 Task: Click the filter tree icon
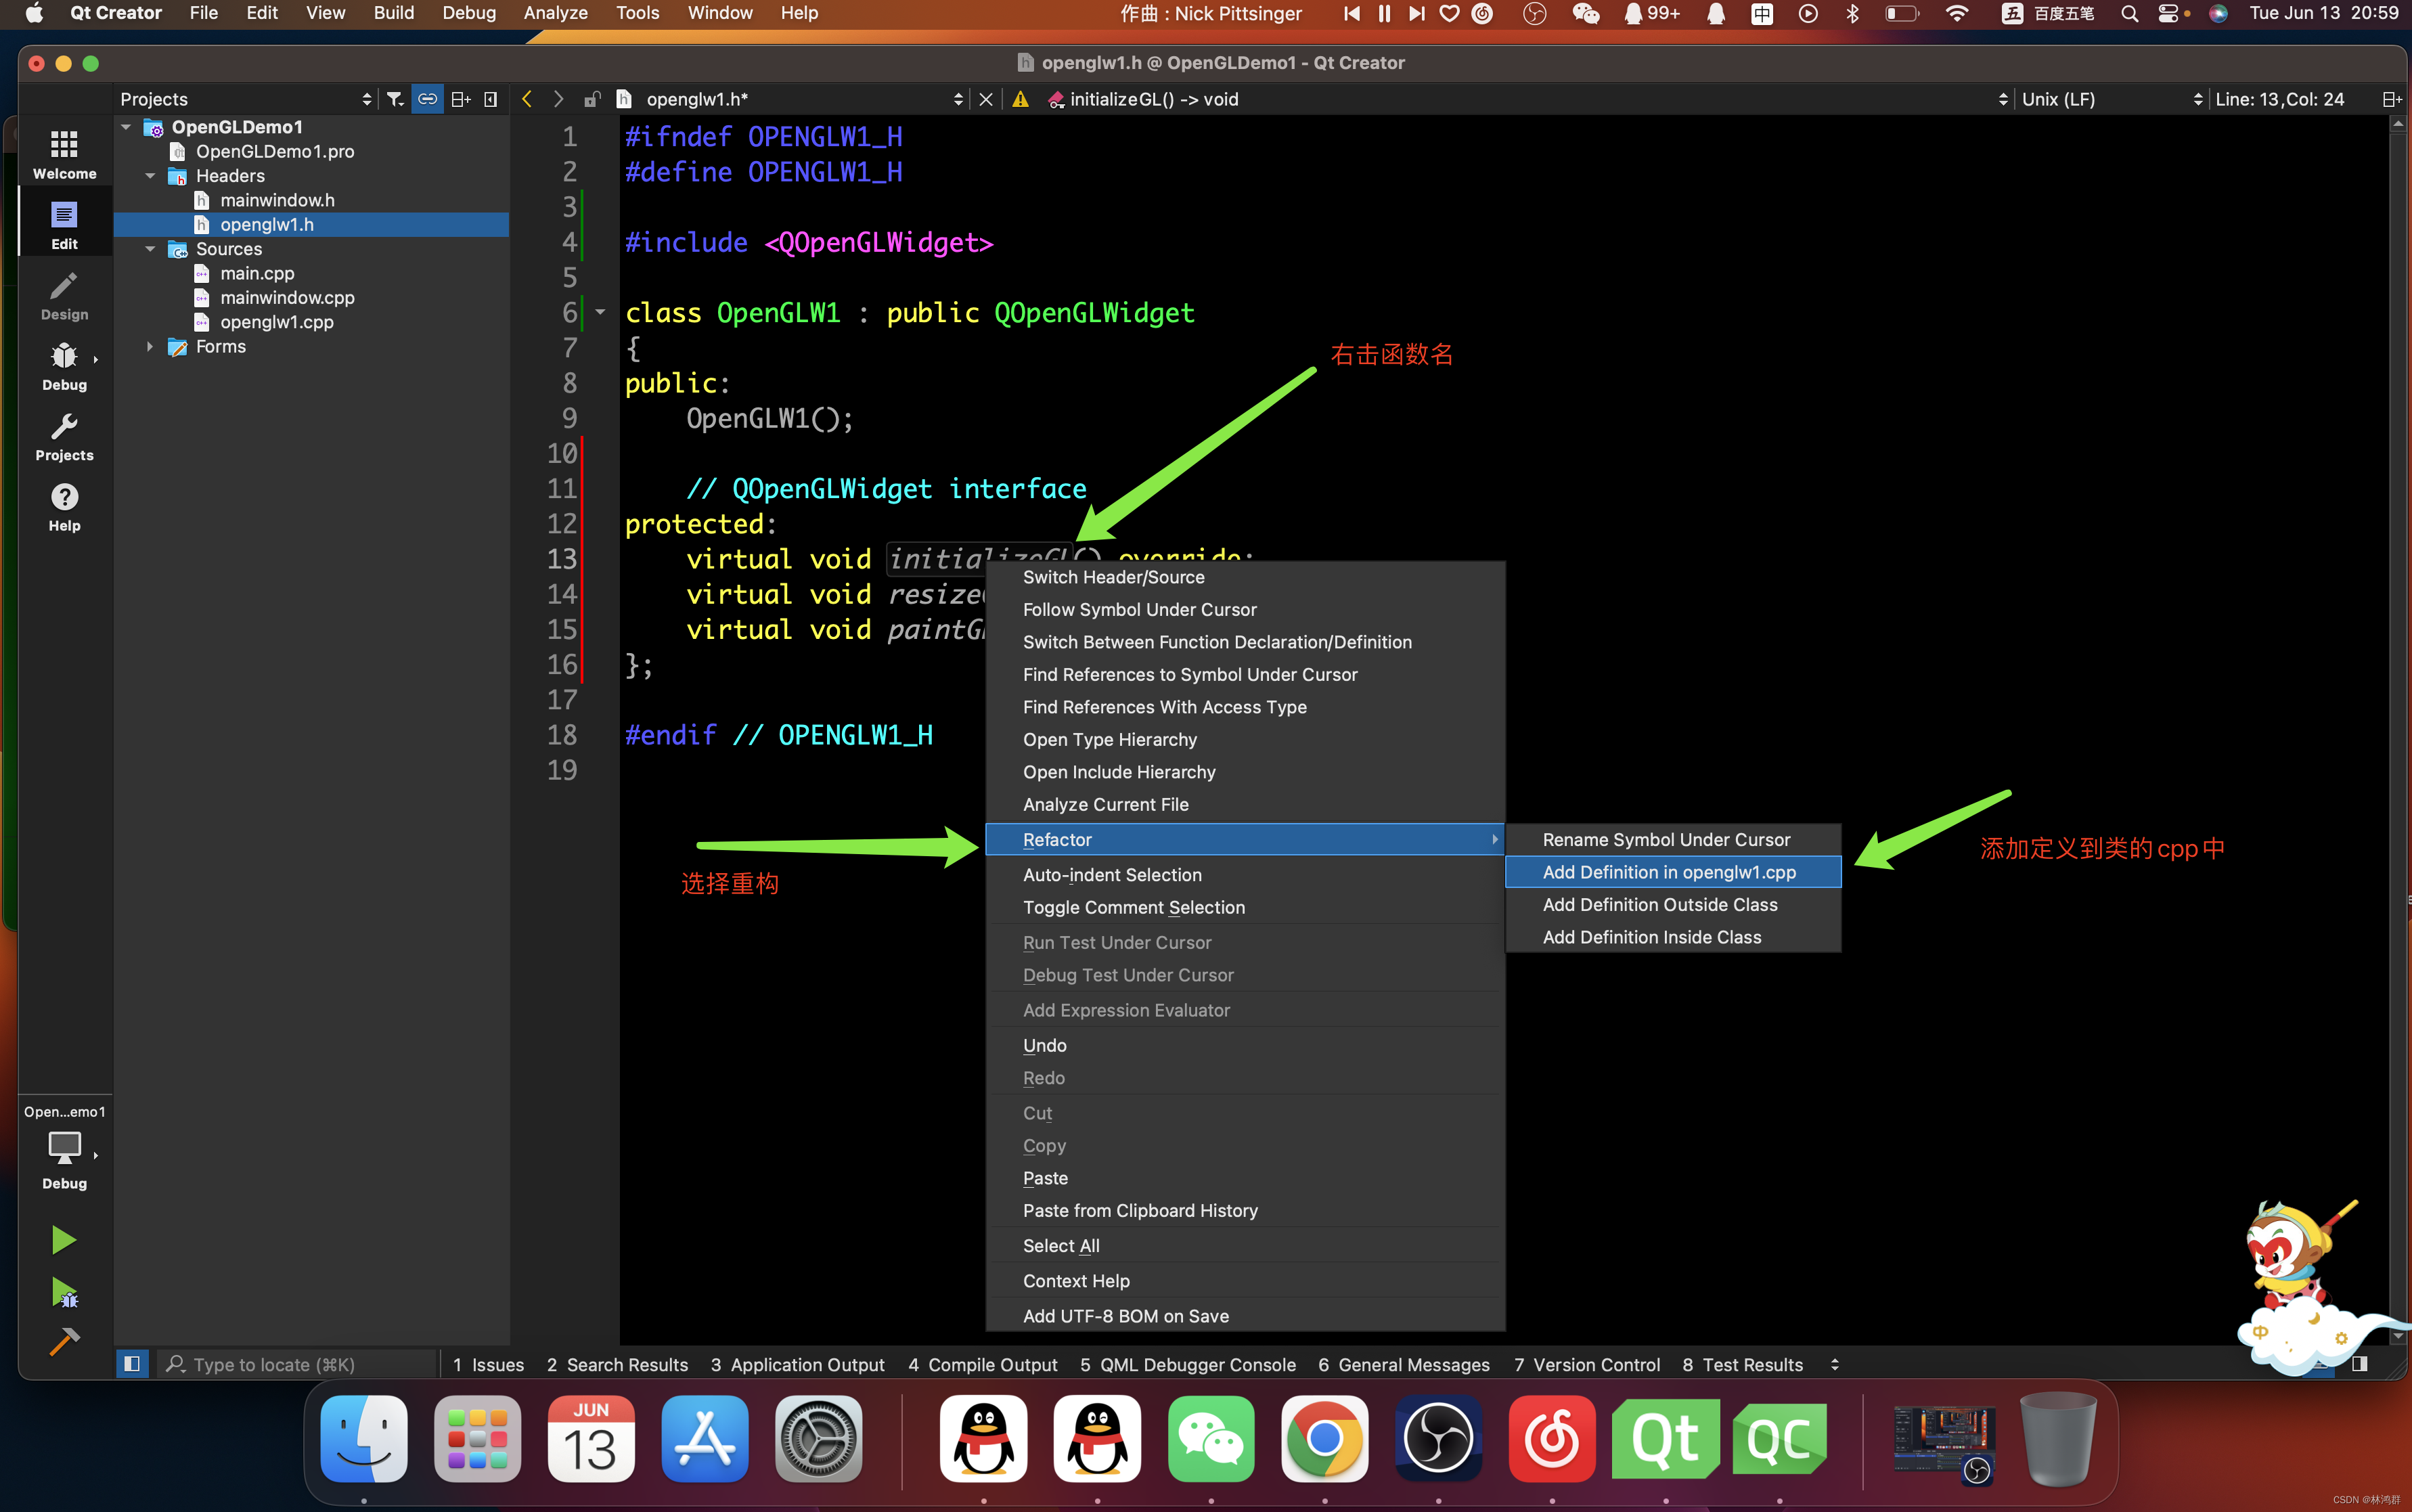click(x=395, y=99)
